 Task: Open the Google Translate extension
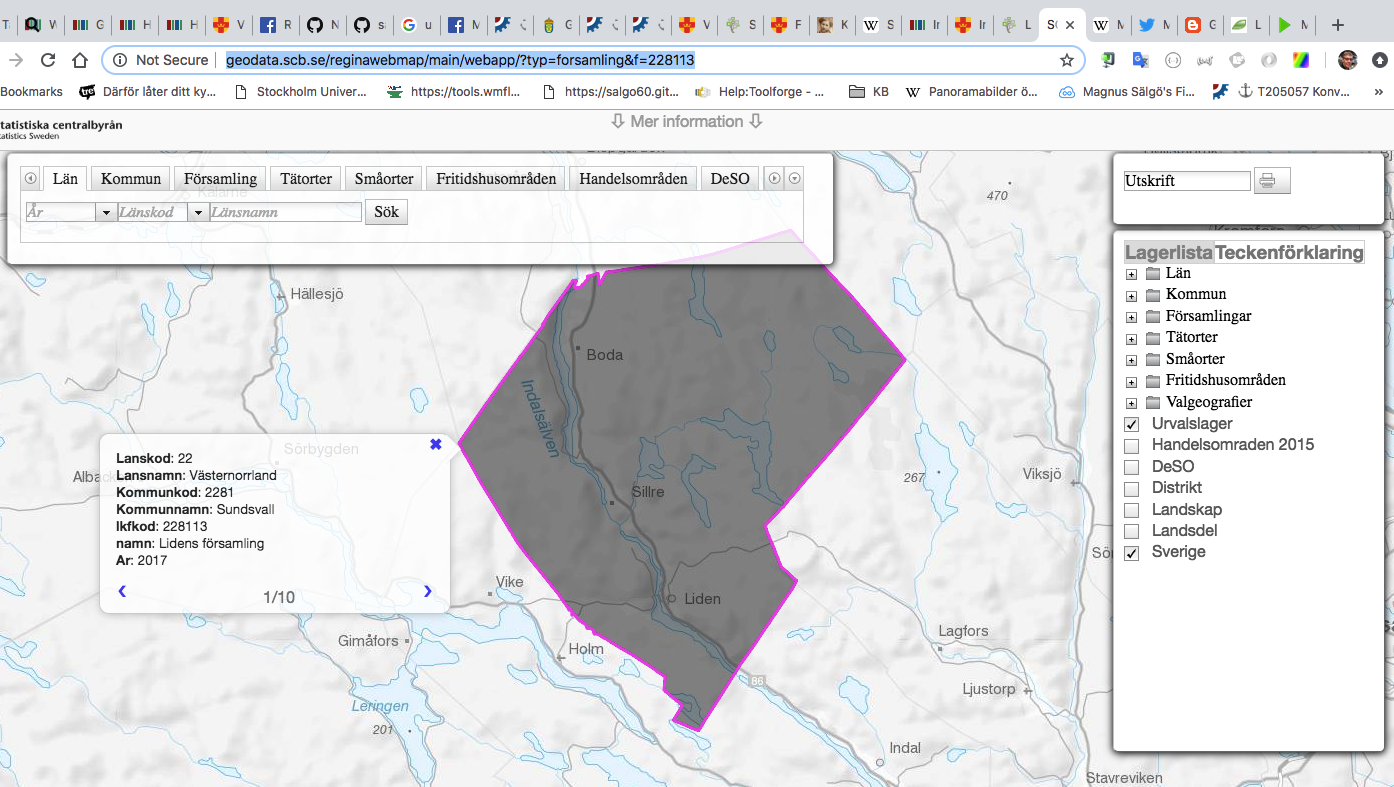point(1139,60)
